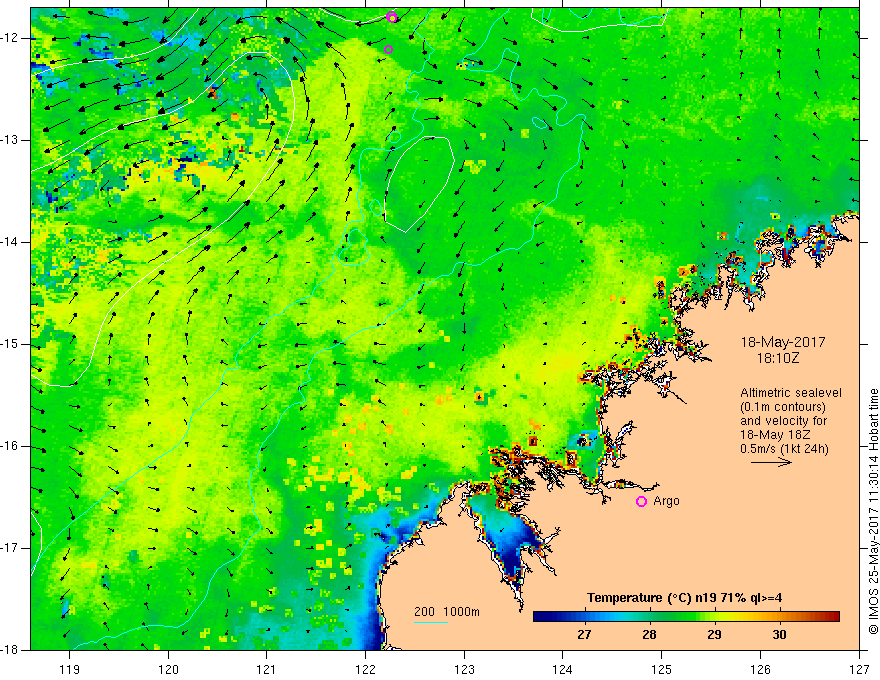Click the 119 longitude axis label
This screenshot has height=680, width=880.
point(70,669)
